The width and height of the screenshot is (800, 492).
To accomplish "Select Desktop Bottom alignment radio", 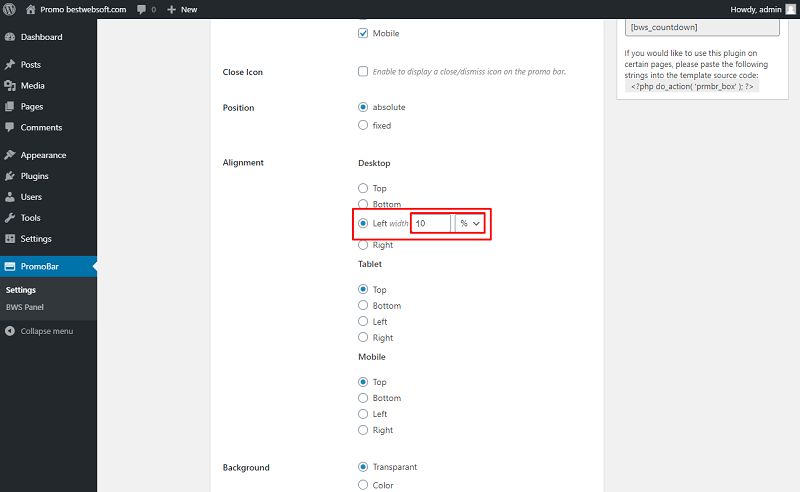I will click(x=363, y=204).
